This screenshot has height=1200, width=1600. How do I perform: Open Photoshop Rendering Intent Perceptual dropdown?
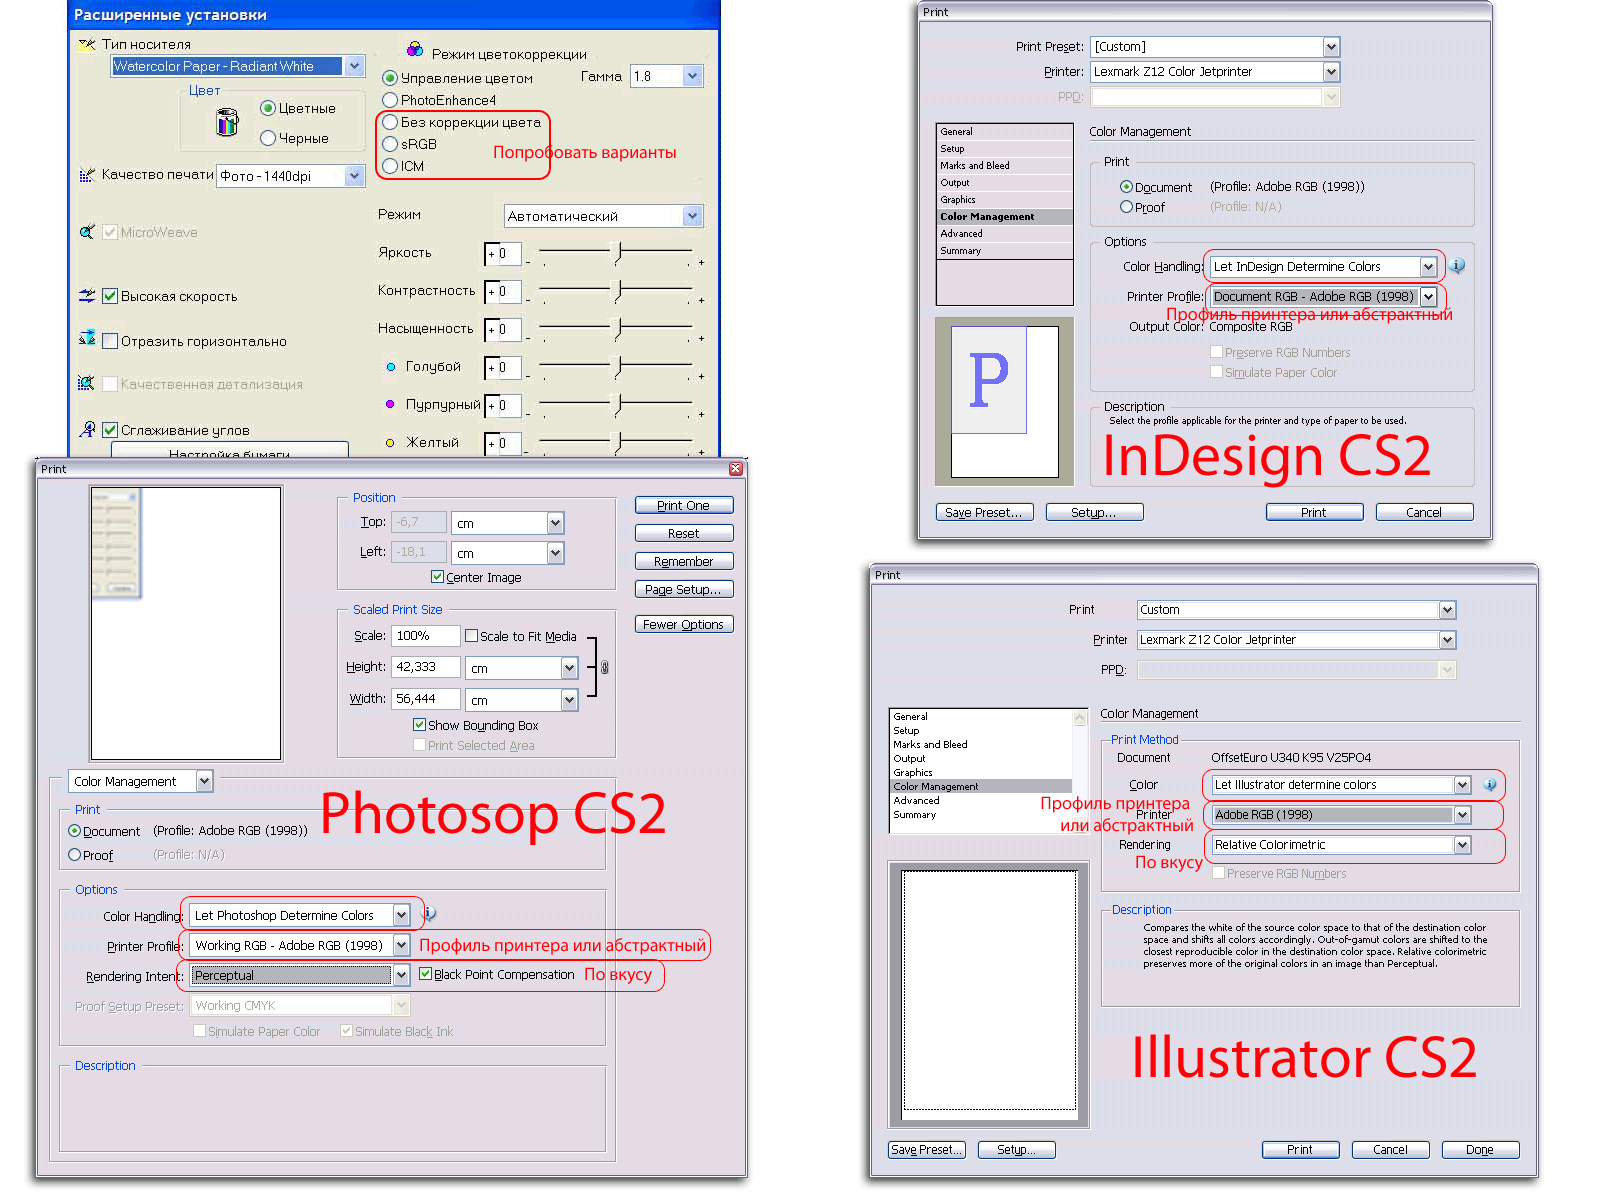401,975
